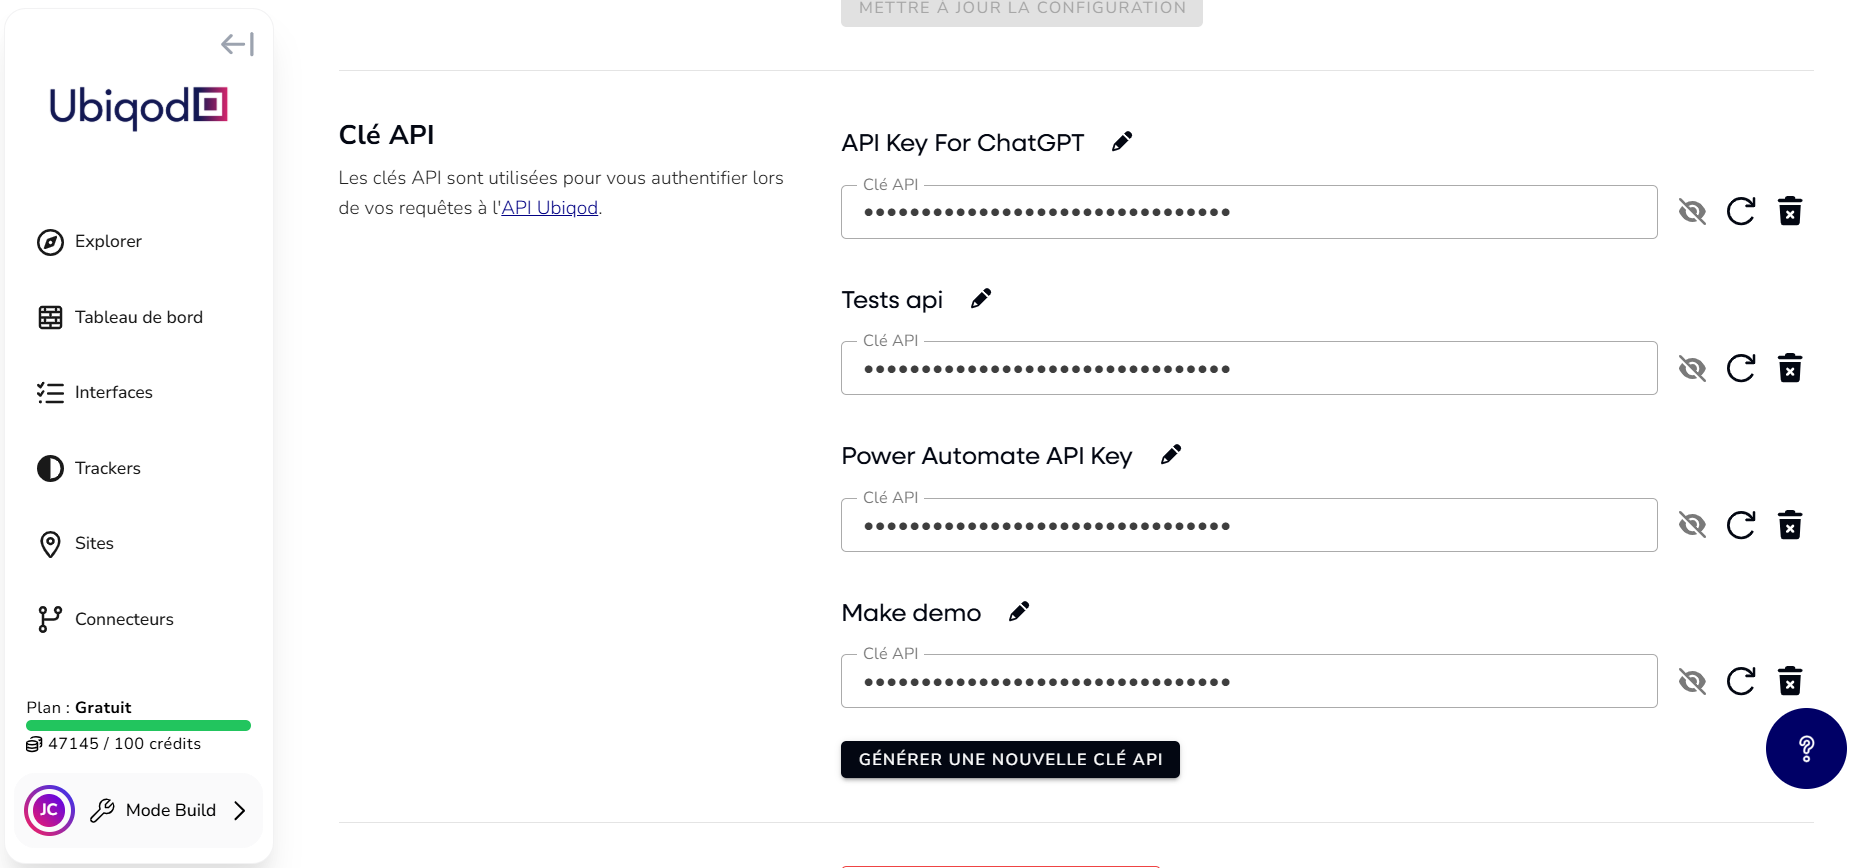Open Tableau de bord
The height and width of the screenshot is (868, 1861).
(50, 317)
